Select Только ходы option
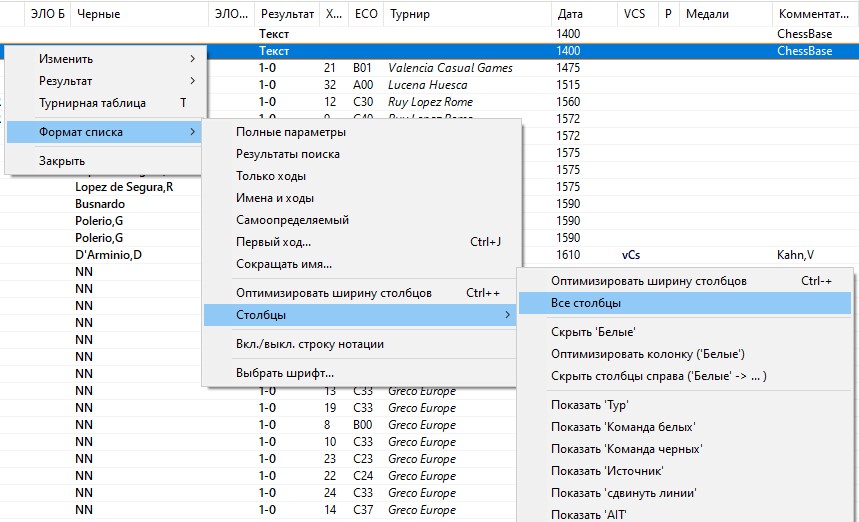This screenshot has width=859, height=522. (360, 176)
